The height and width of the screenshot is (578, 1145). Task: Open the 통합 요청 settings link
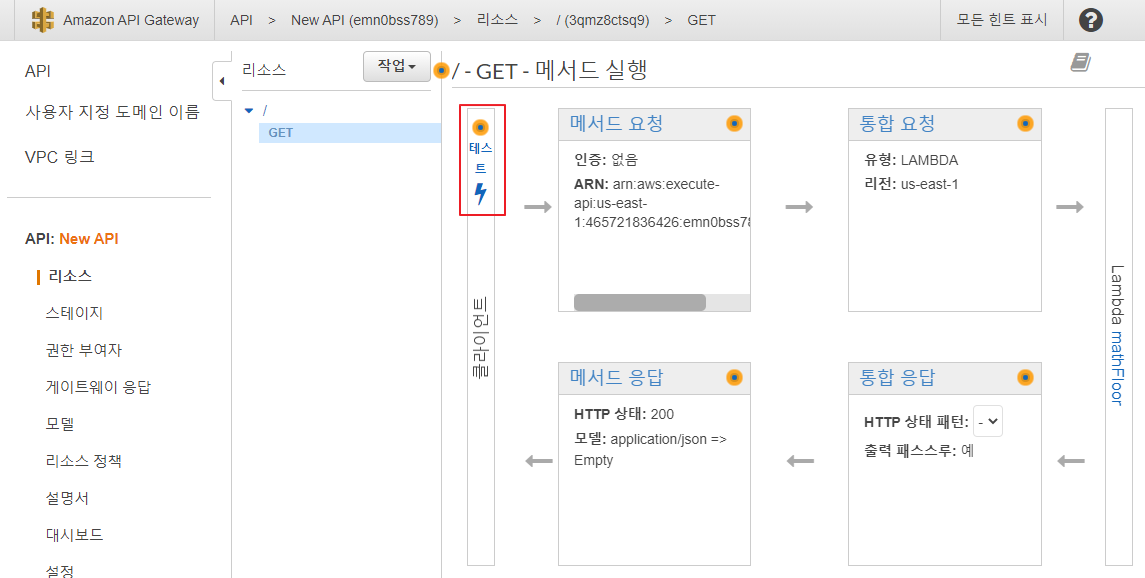click(x=897, y=123)
